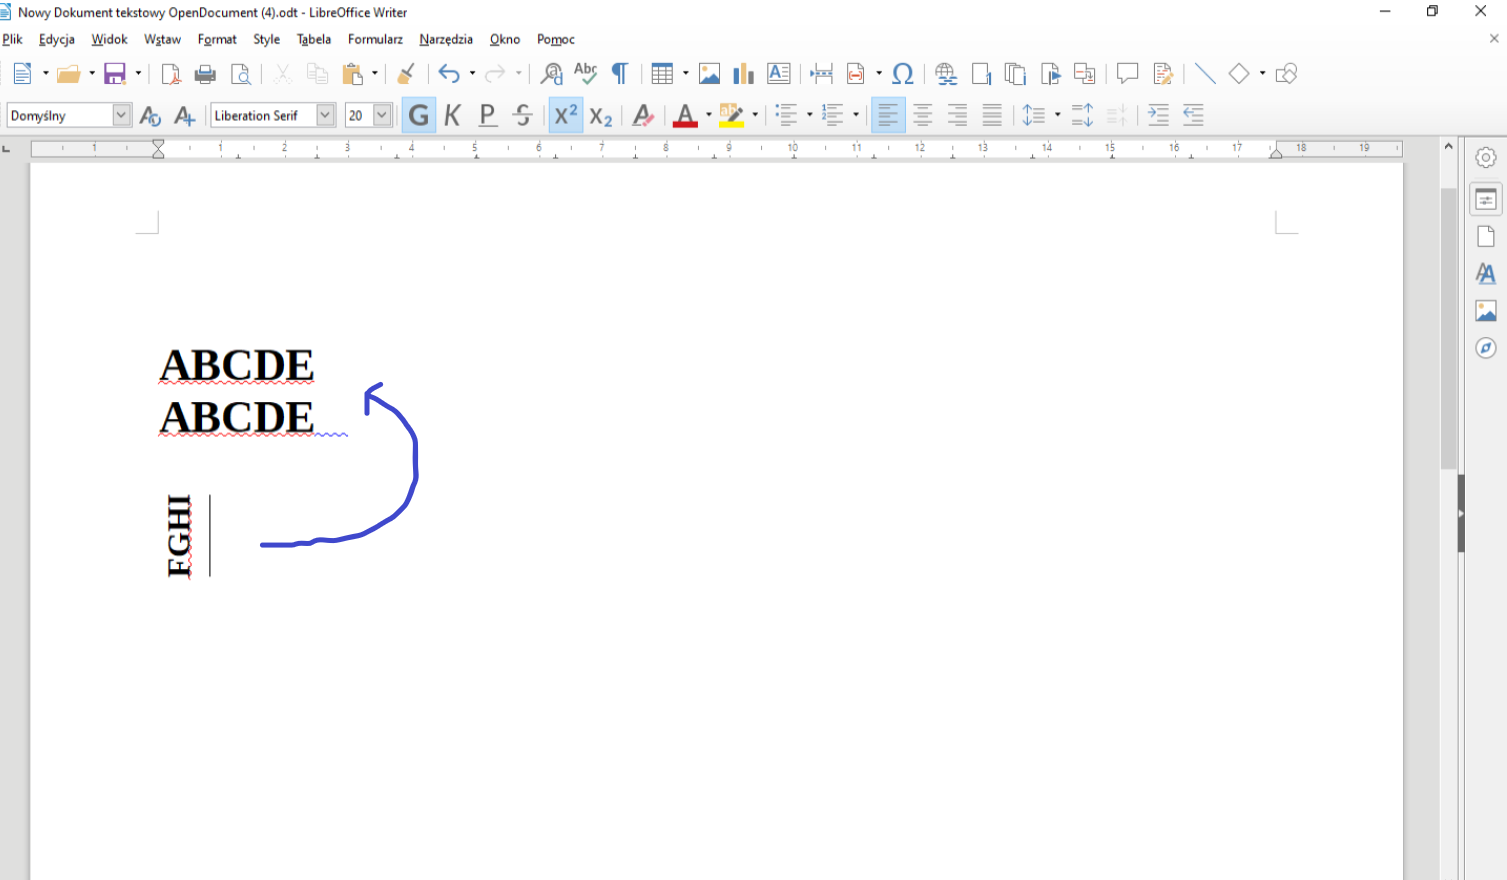
Task: Click the Center alignment button
Action: tap(922, 116)
